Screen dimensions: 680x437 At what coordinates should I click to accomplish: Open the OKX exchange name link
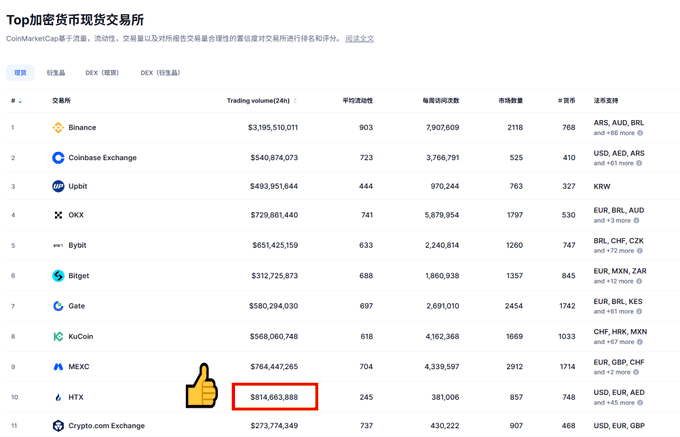pyautogui.click(x=76, y=215)
